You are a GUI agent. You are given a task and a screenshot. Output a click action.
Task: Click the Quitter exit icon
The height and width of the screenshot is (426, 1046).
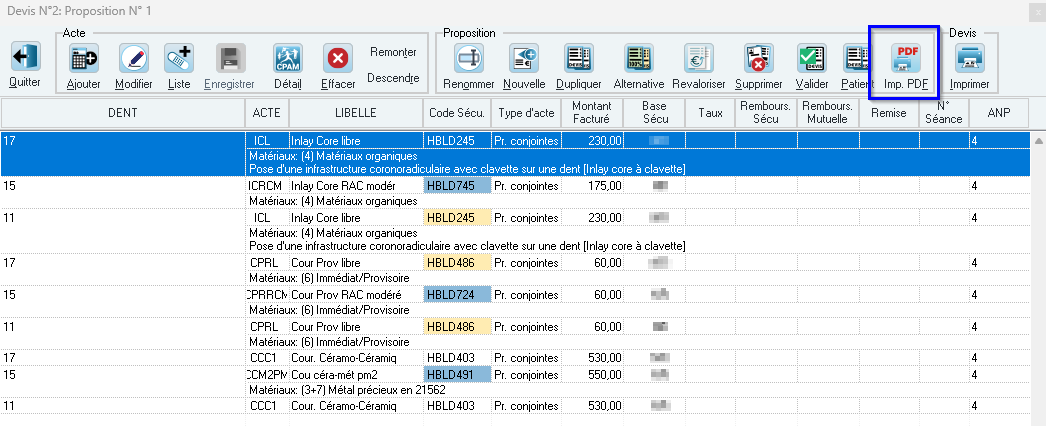point(25,58)
